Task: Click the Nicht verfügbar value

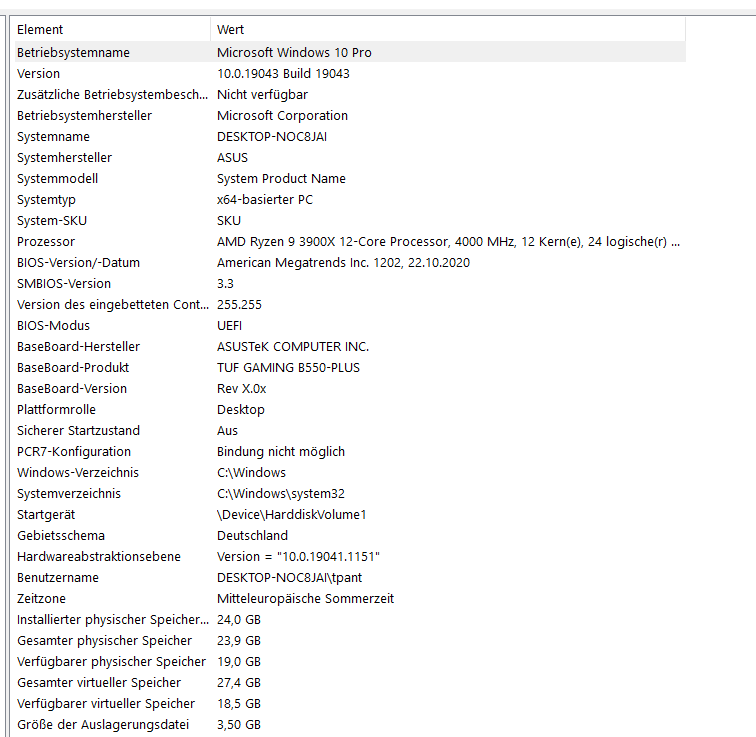Action: [262, 94]
